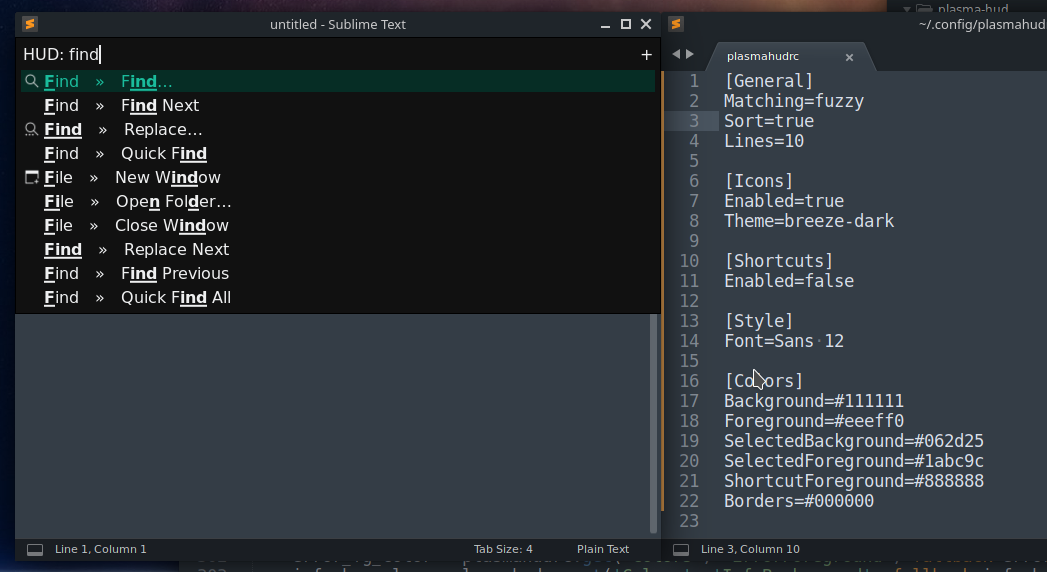Click magnifier icon on Find » Find… row

[x=31, y=81]
